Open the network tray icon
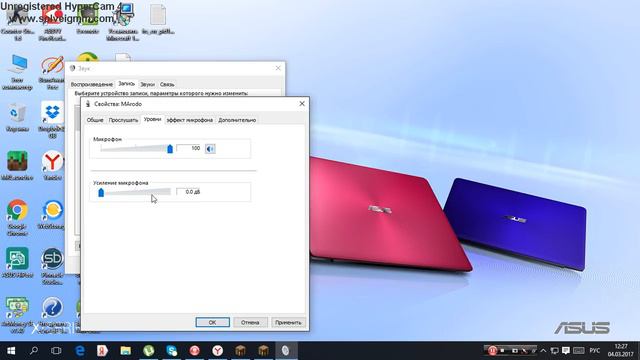 (x=554, y=351)
